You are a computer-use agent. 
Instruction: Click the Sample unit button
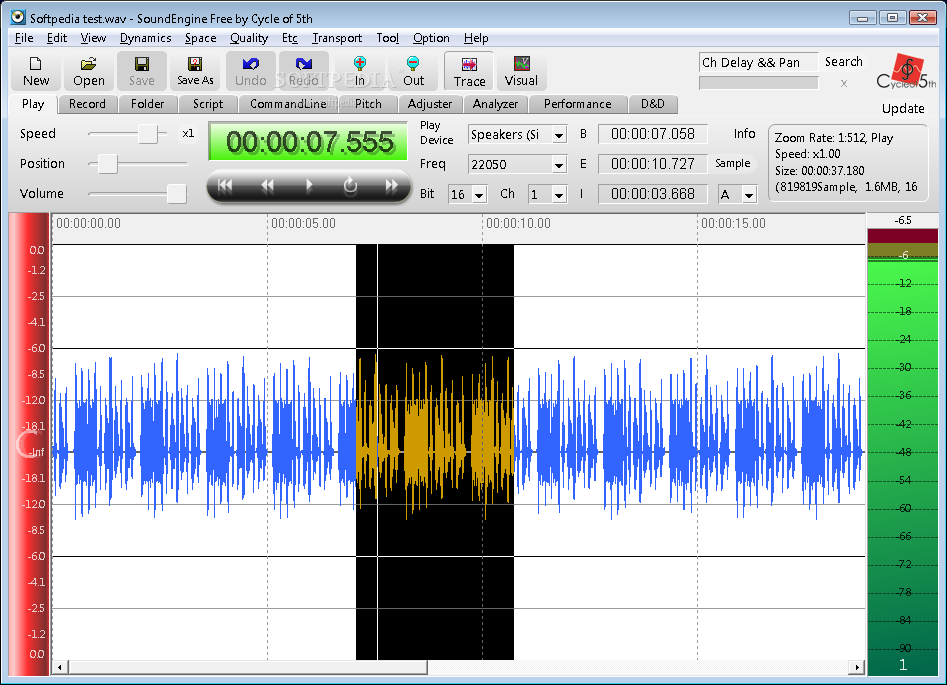(x=733, y=163)
